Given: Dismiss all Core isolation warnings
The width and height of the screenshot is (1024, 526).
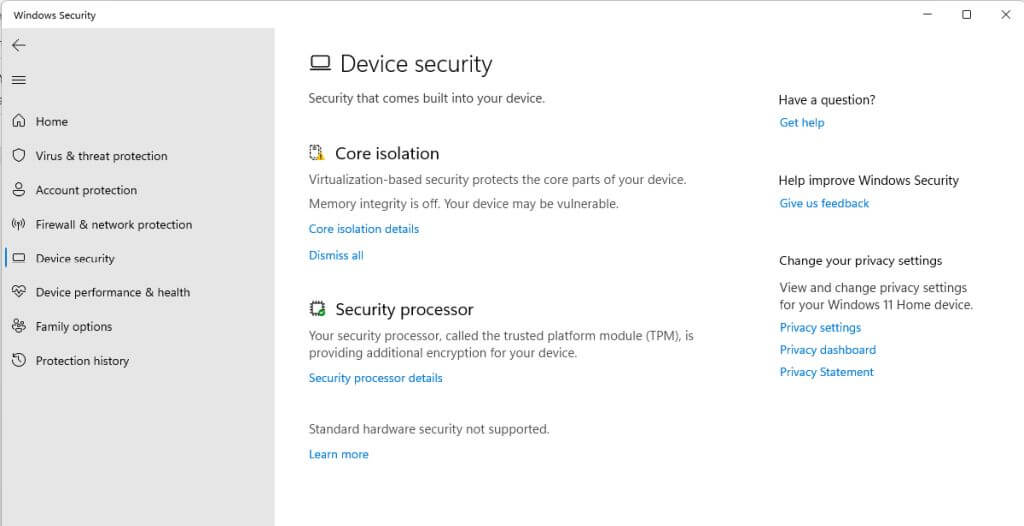Looking at the screenshot, I should 336,255.
